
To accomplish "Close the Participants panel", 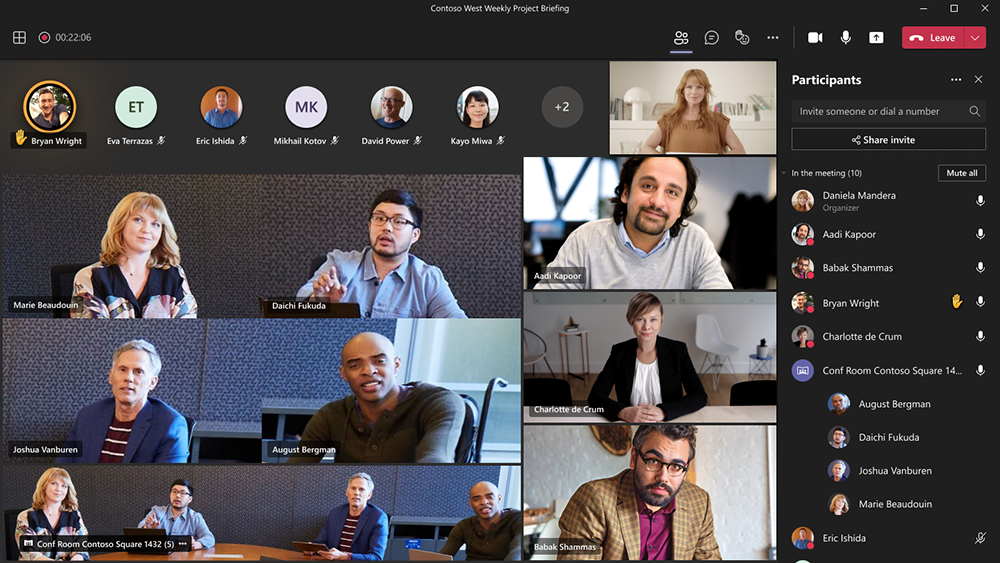I will (x=978, y=79).
